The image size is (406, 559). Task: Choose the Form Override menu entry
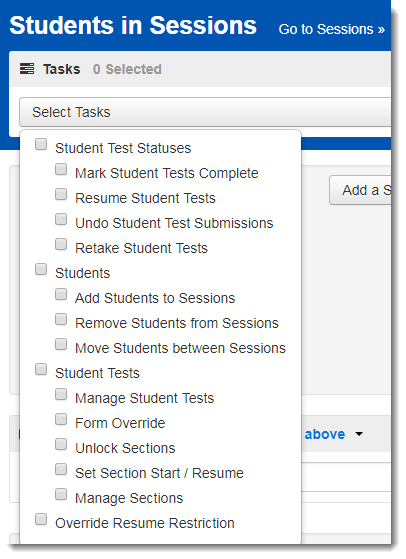120,423
